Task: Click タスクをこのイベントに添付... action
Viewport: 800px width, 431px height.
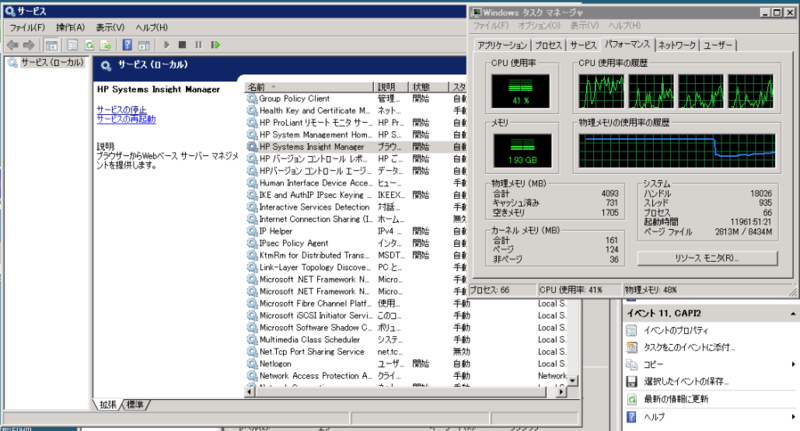Action: [689, 347]
